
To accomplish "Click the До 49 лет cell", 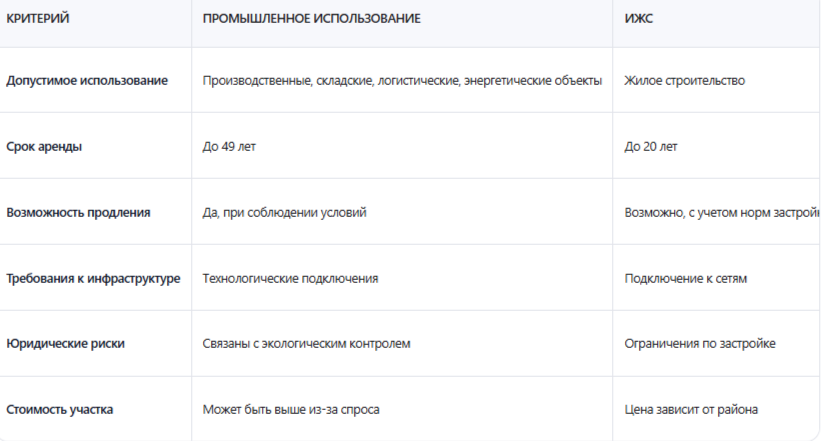I will [229, 147].
